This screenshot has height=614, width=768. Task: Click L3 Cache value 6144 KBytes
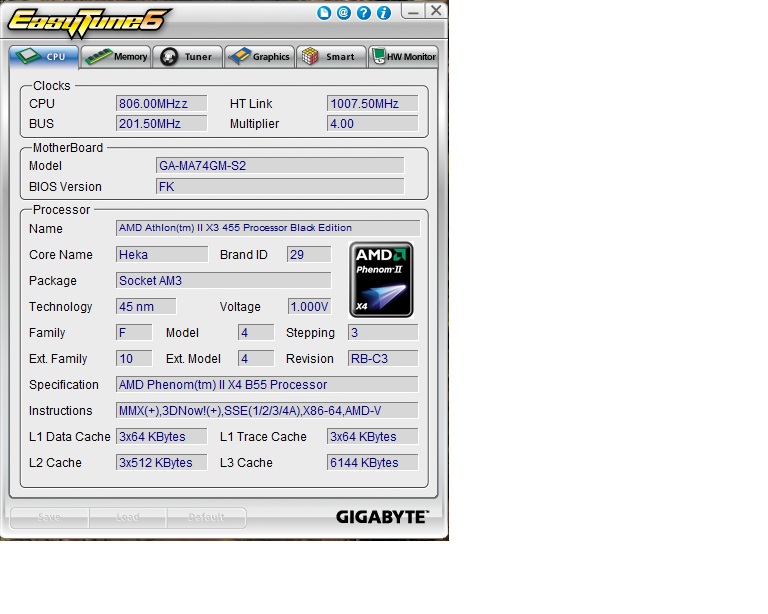point(373,462)
